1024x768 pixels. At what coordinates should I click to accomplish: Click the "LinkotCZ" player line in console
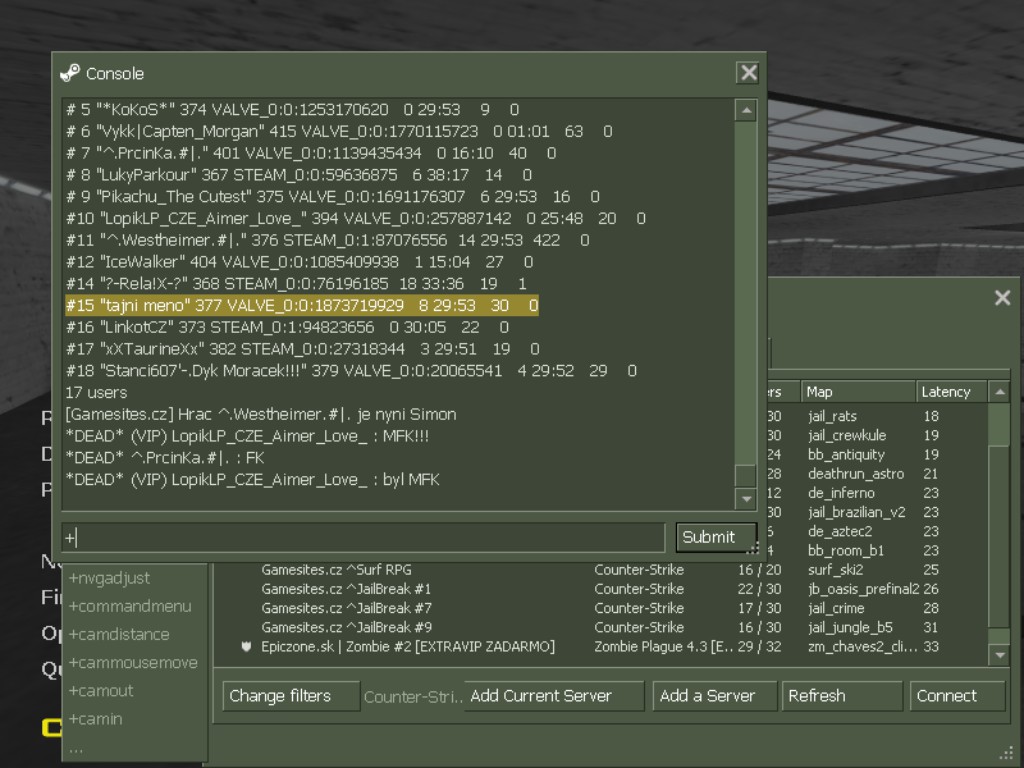click(x=287, y=327)
